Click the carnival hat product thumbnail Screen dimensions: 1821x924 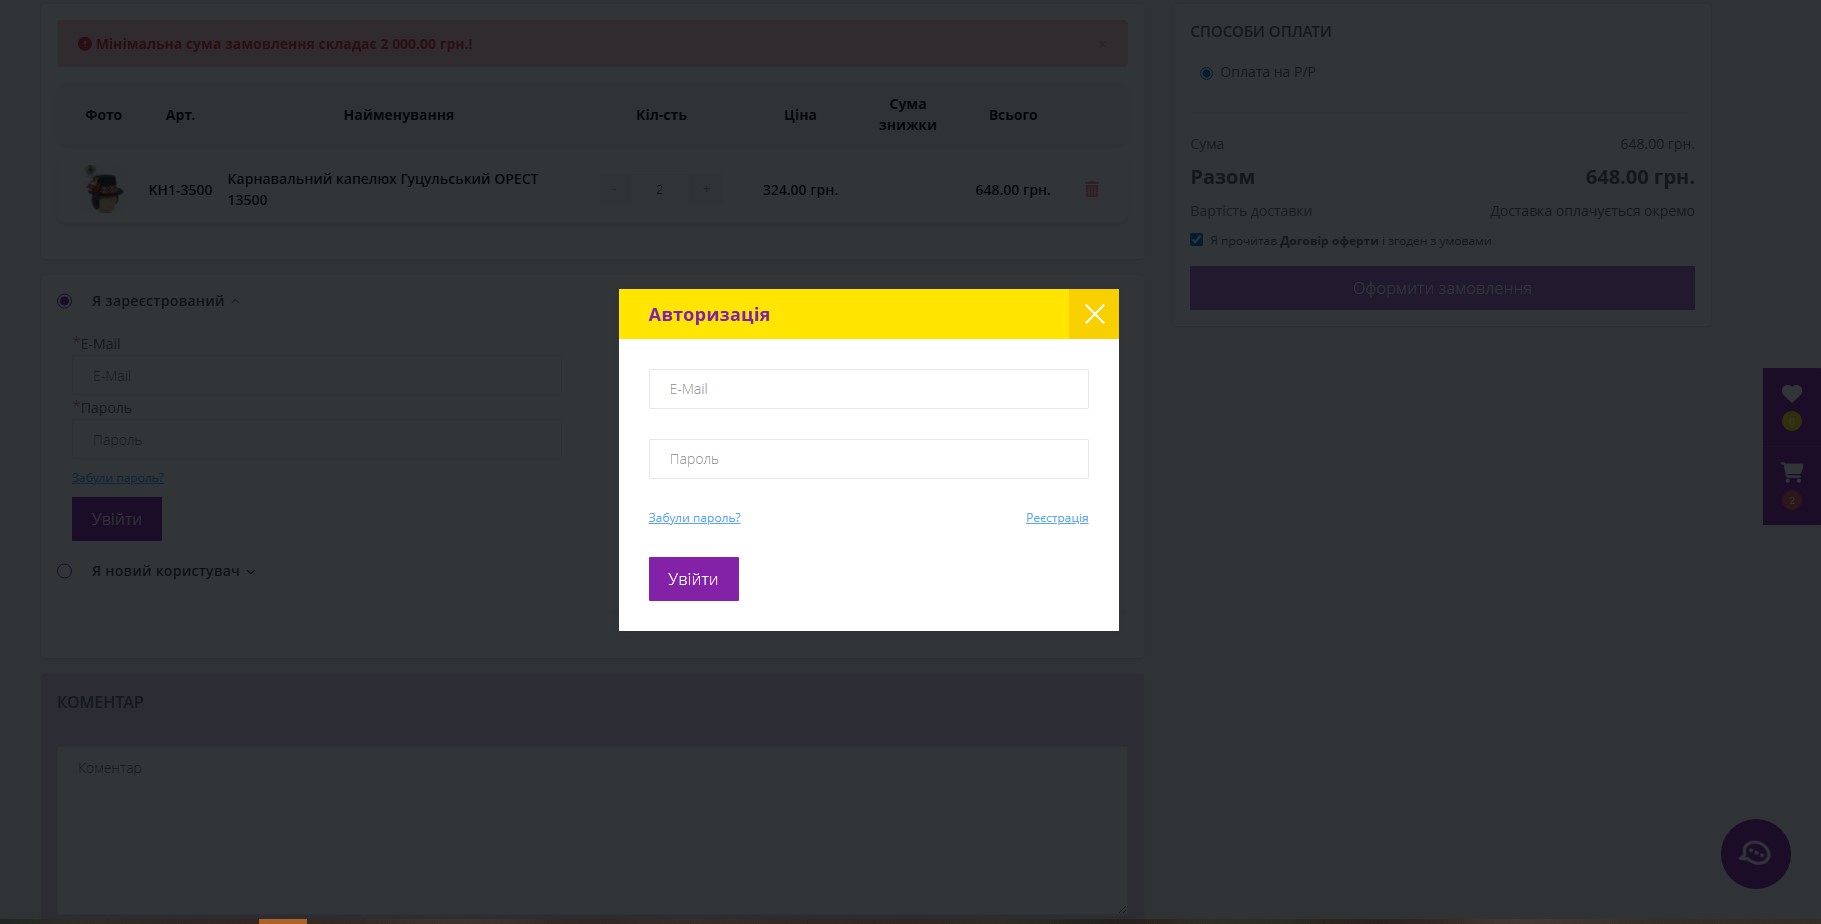(x=103, y=189)
